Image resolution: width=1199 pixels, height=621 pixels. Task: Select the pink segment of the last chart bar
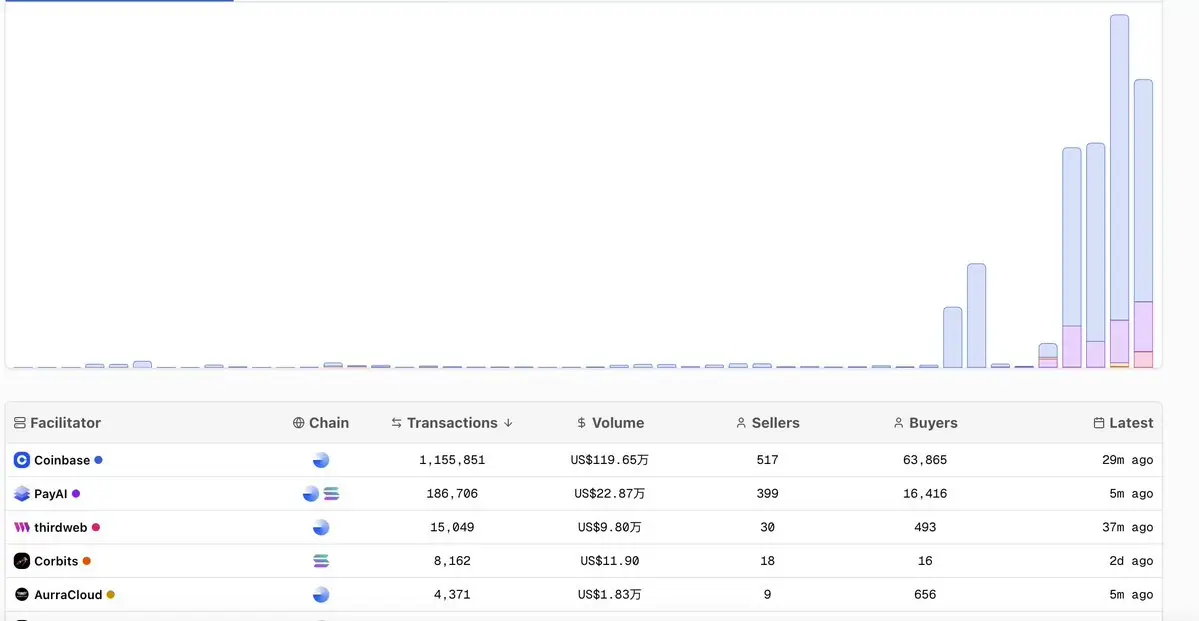pos(1143,359)
